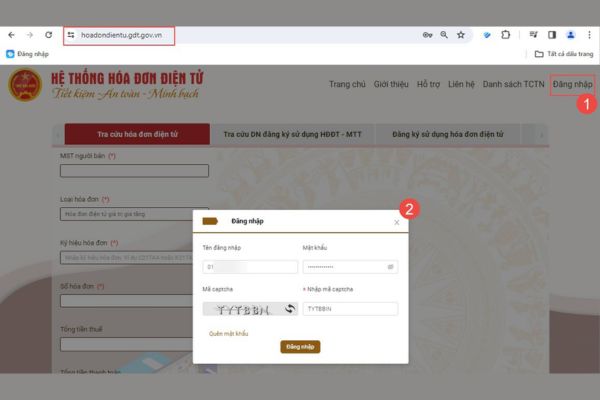
Task: Close the Đăng nhập dialog
Action: coord(397,222)
